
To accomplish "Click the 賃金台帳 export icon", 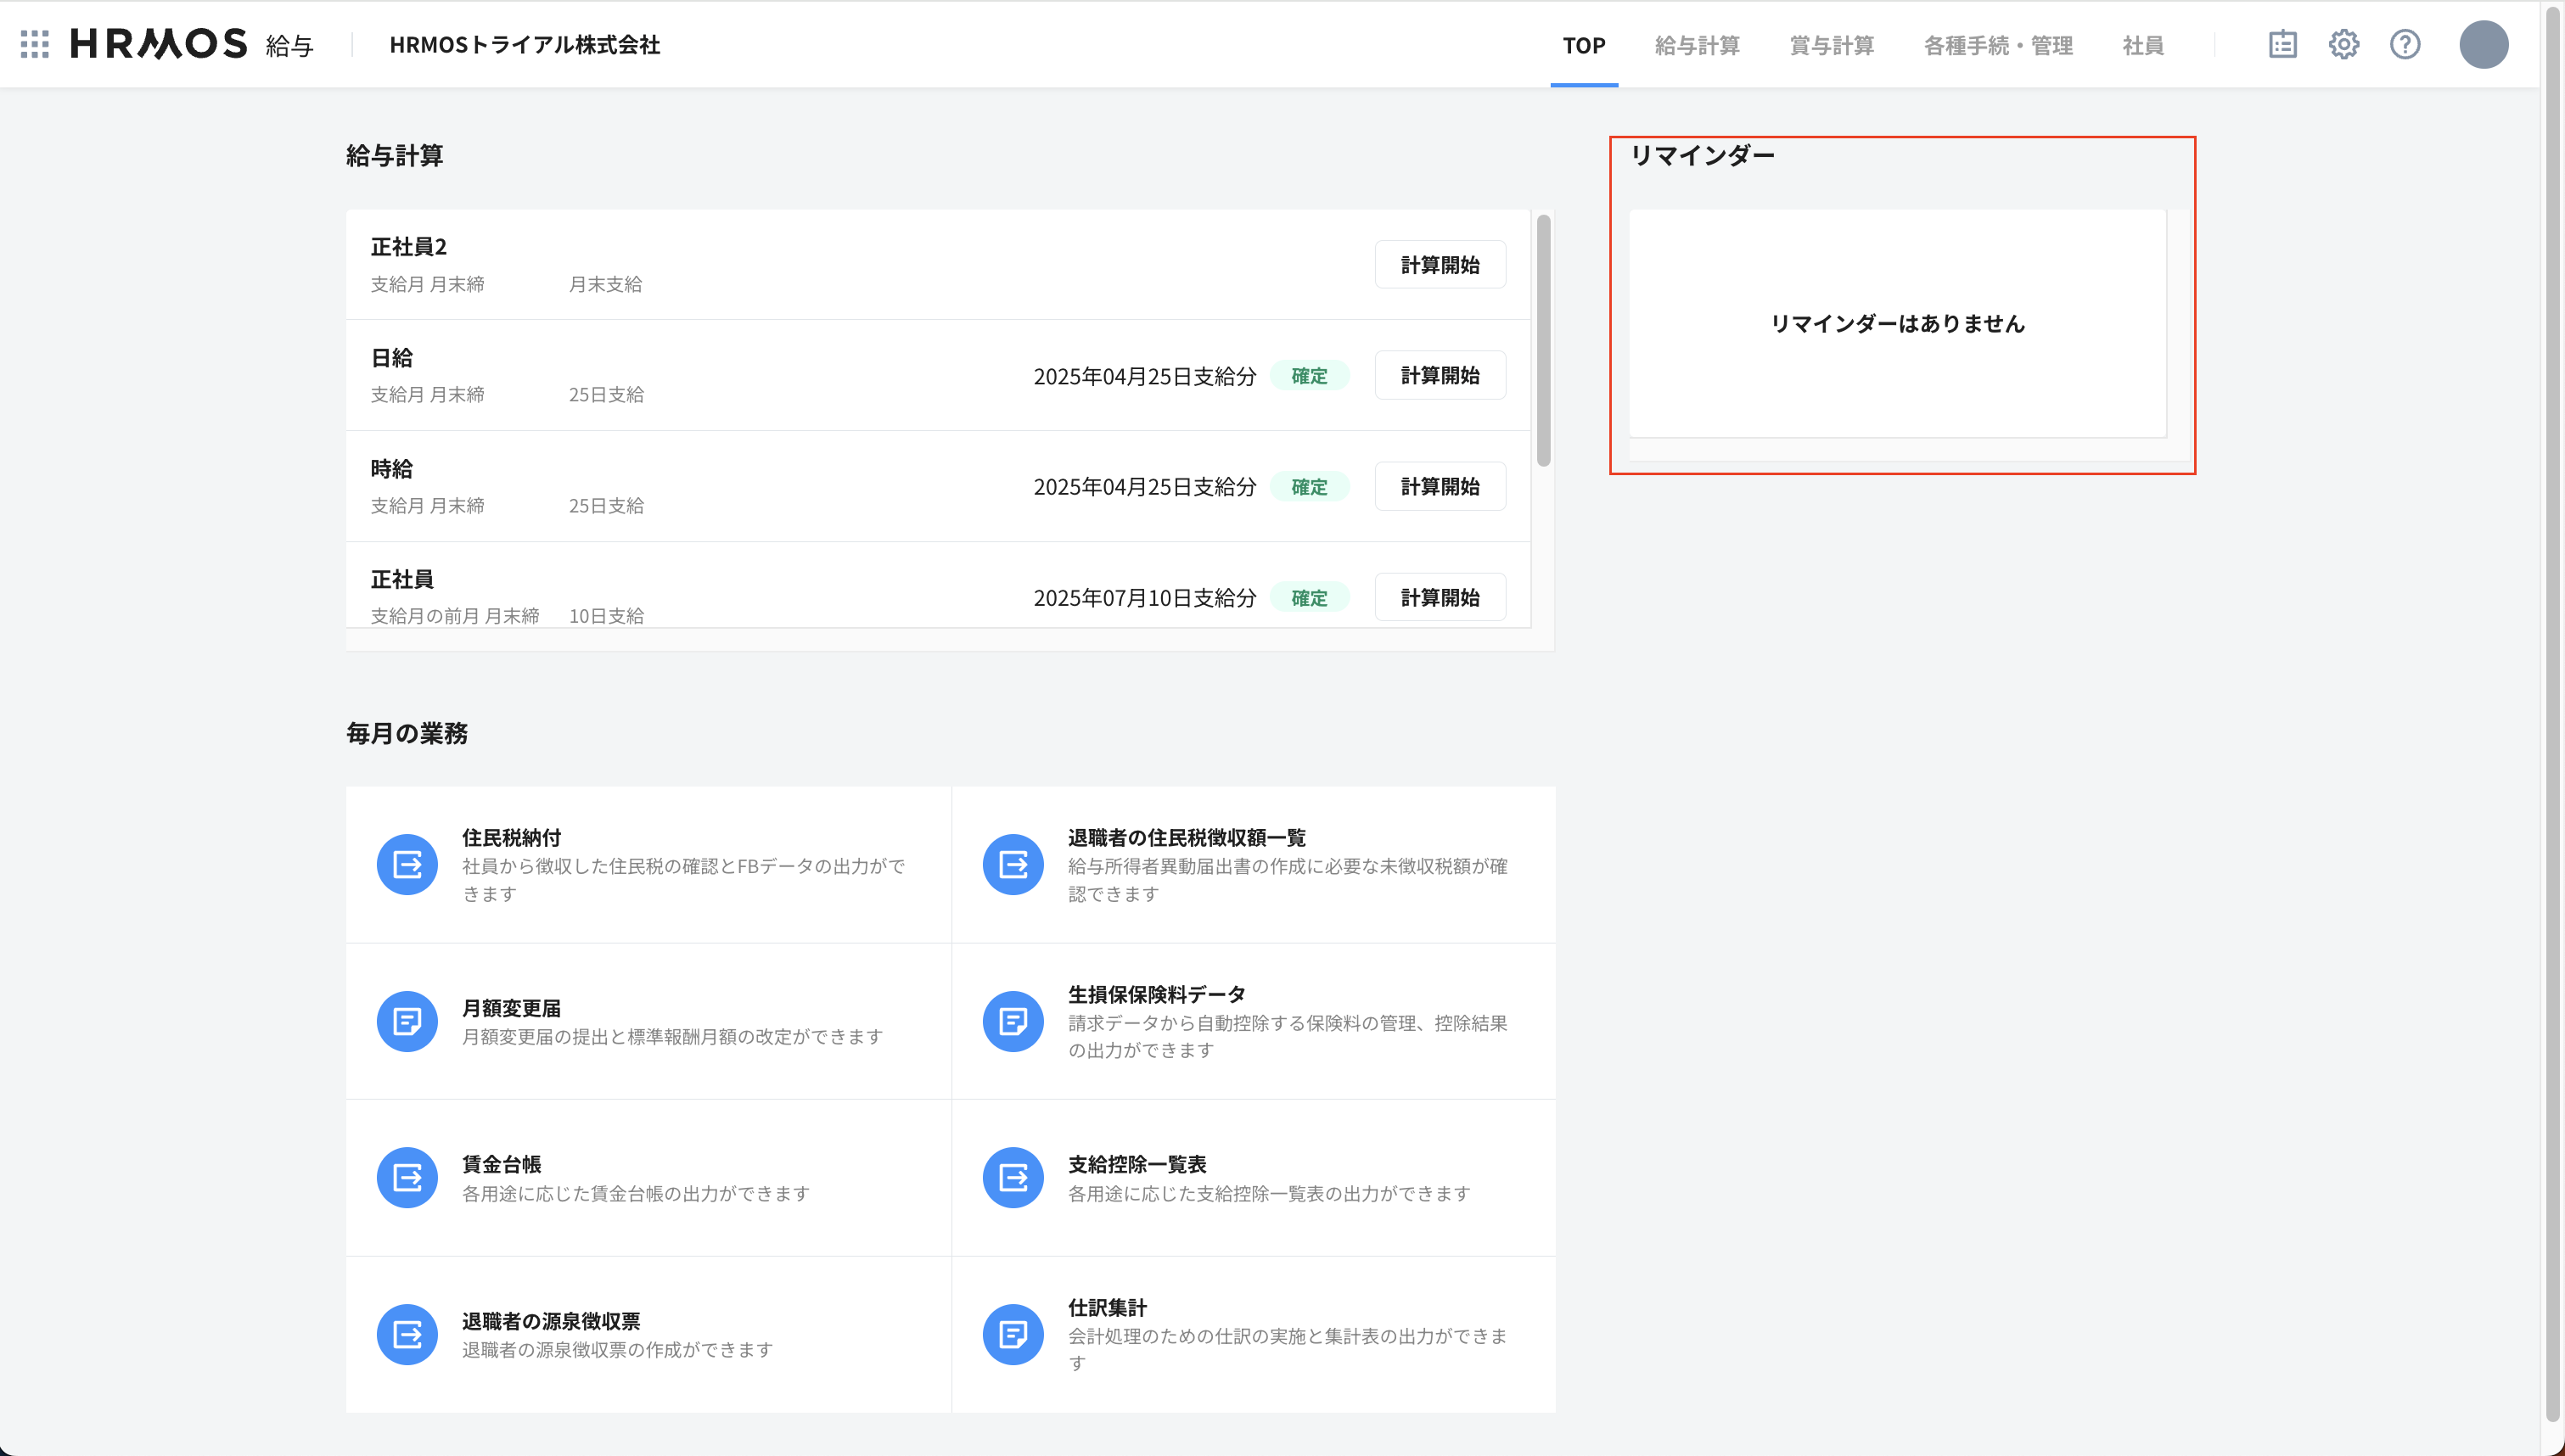I will point(407,1177).
